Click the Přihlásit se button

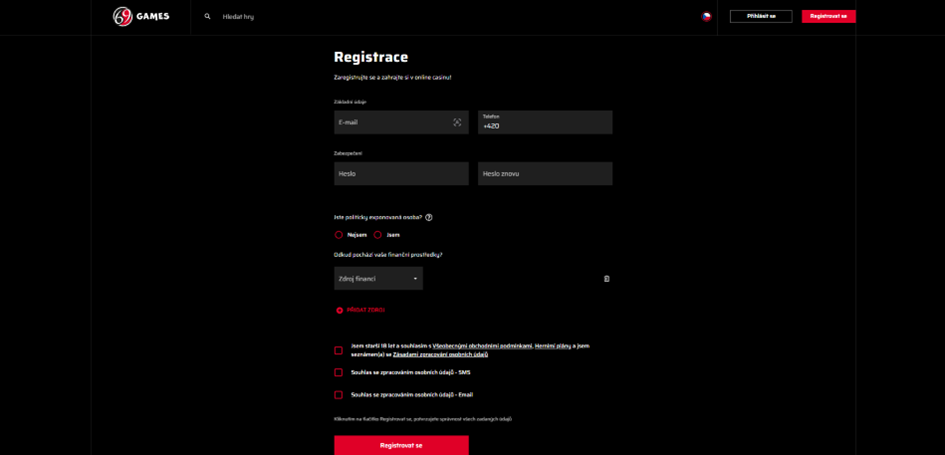[761, 16]
